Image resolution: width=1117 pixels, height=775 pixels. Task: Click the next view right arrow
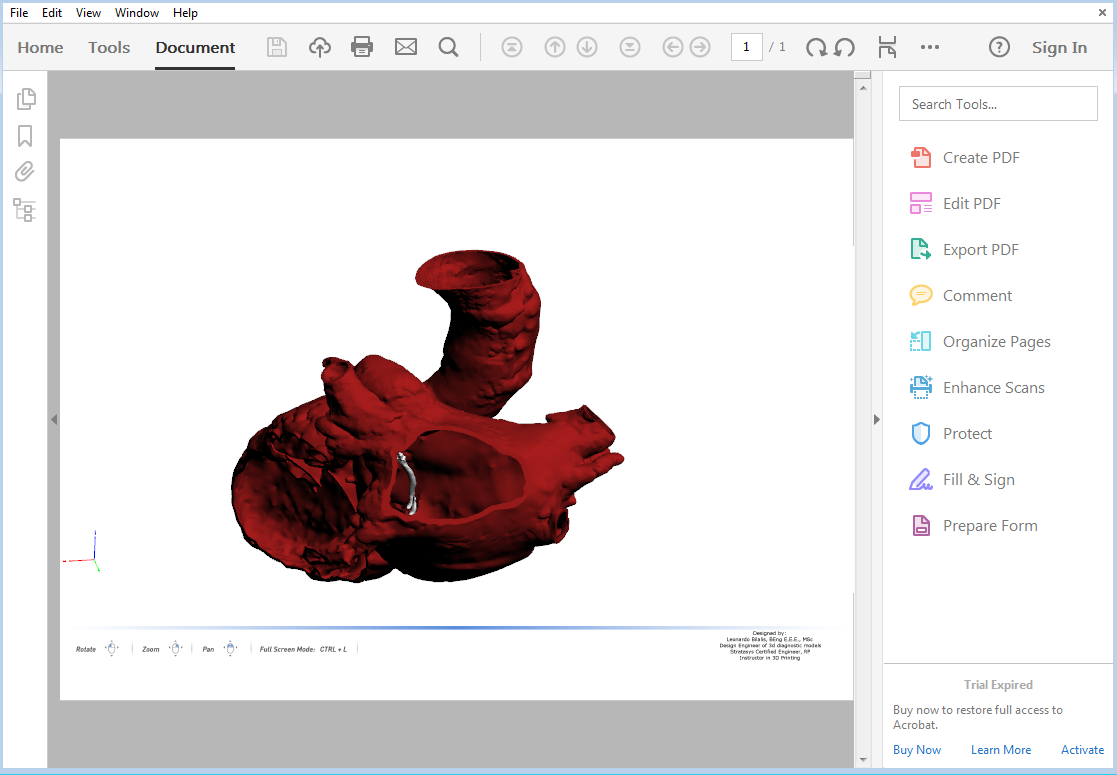coord(700,47)
